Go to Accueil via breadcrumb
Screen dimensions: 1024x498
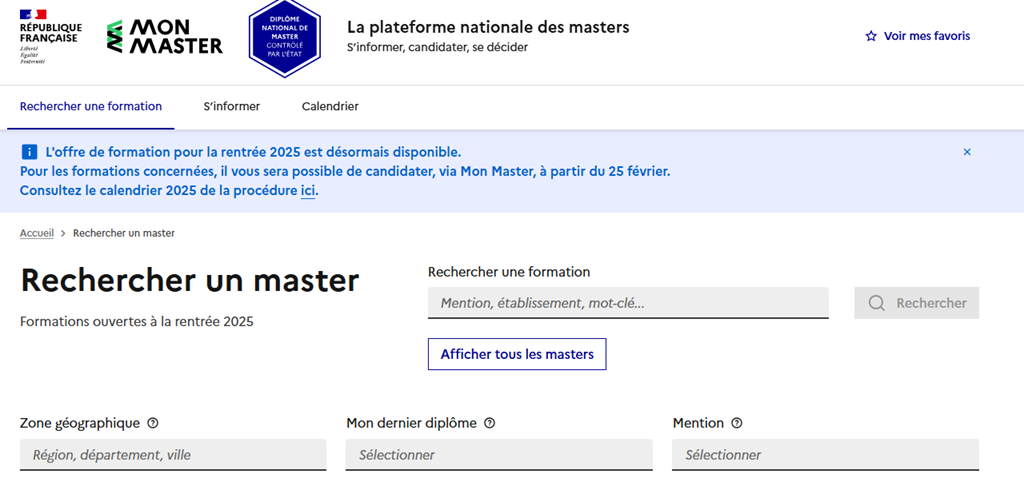tap(37, 233)
